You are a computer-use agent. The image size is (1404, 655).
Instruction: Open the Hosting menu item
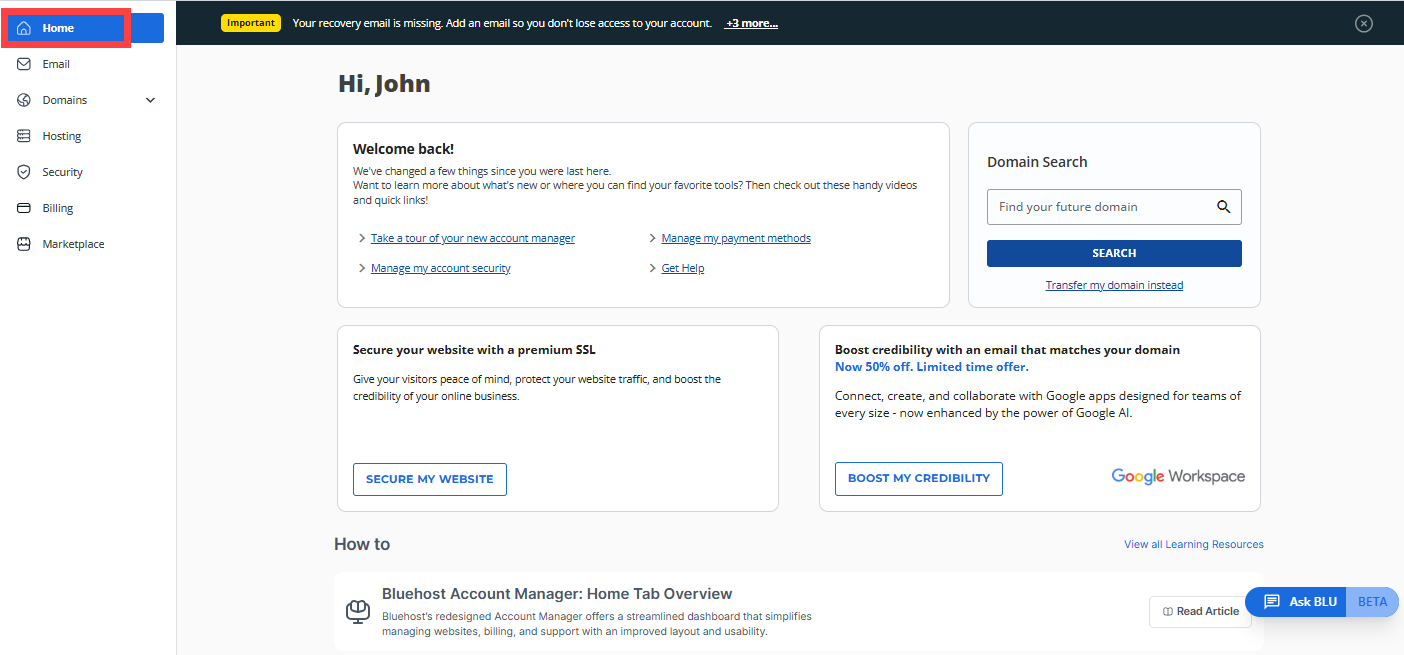pos(62,136)
